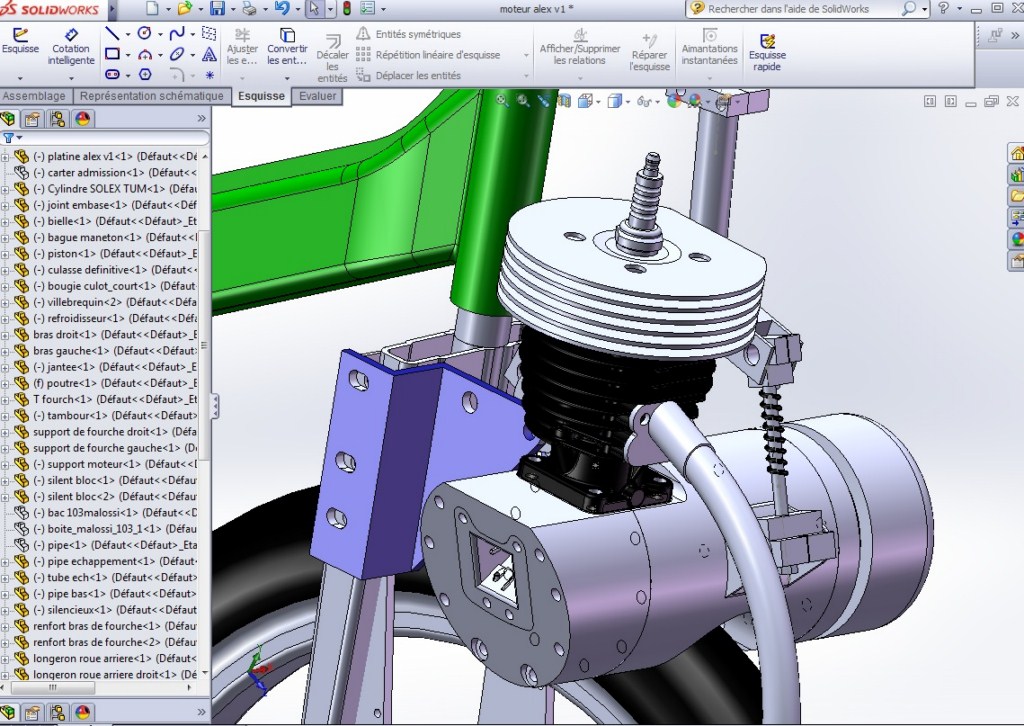Open the Save button dropdown arrow

pos(232,9)
